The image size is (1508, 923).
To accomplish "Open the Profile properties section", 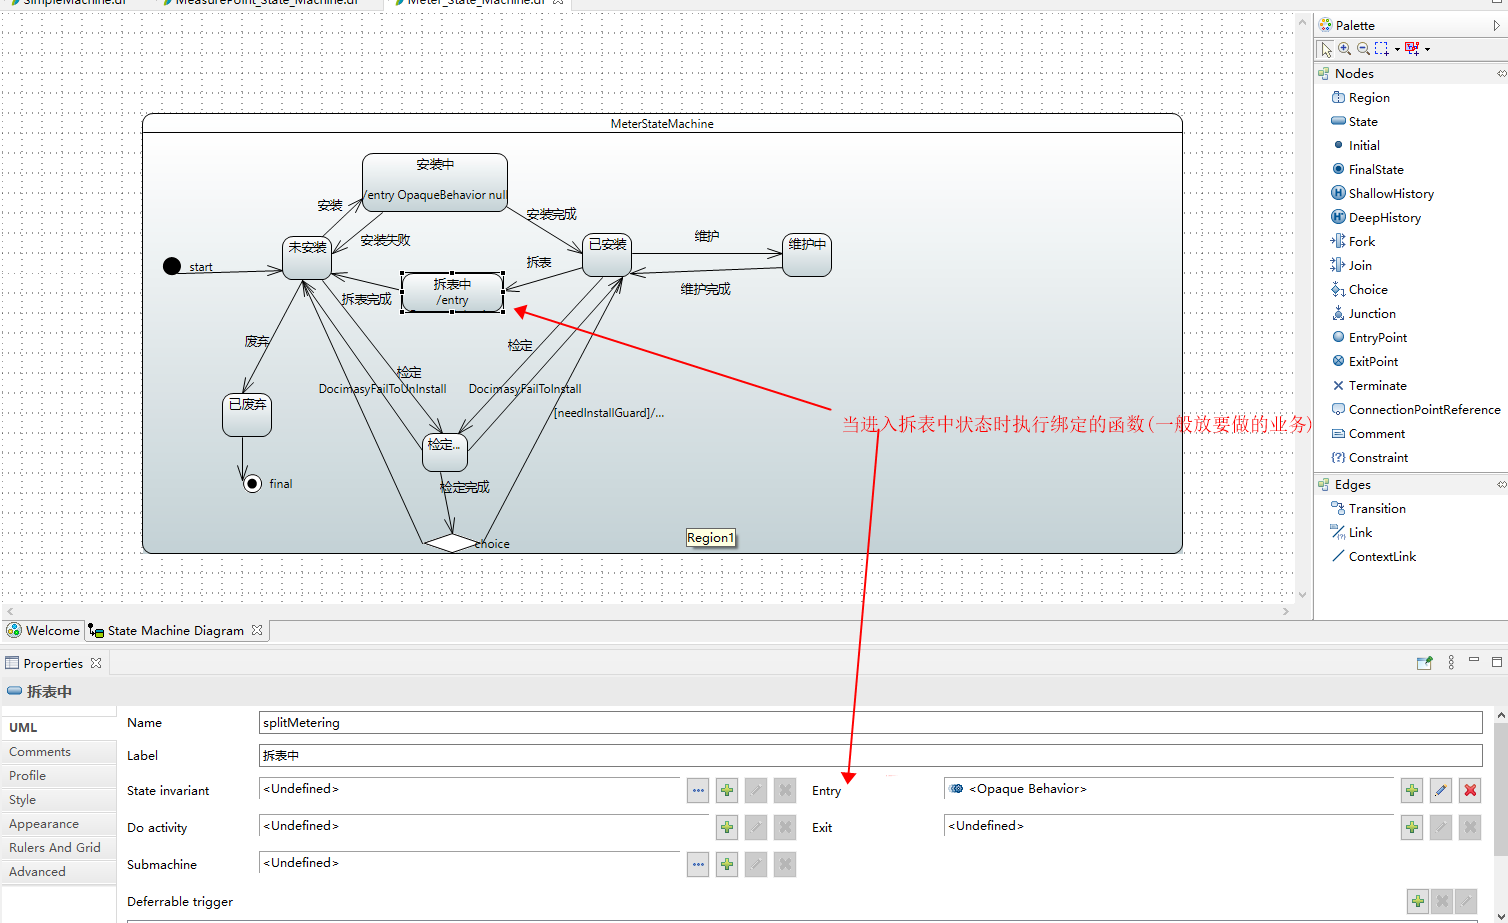I will (58, 775).
